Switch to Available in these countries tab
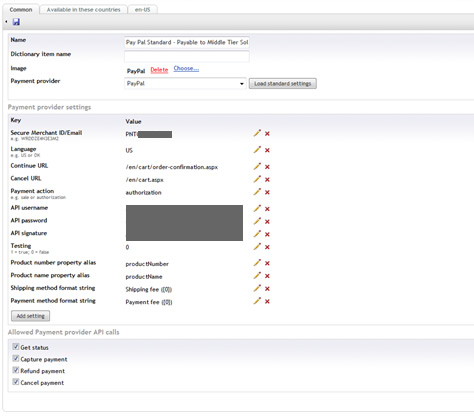 coord(83,10)
